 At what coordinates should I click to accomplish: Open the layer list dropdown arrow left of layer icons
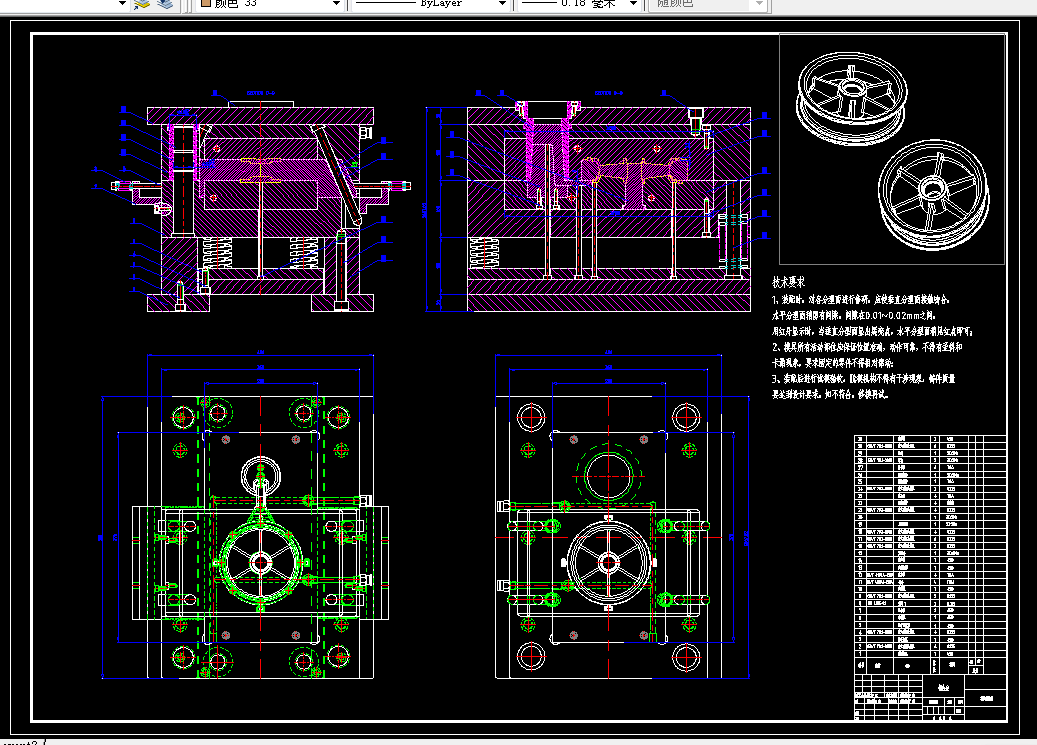[122, 4]
